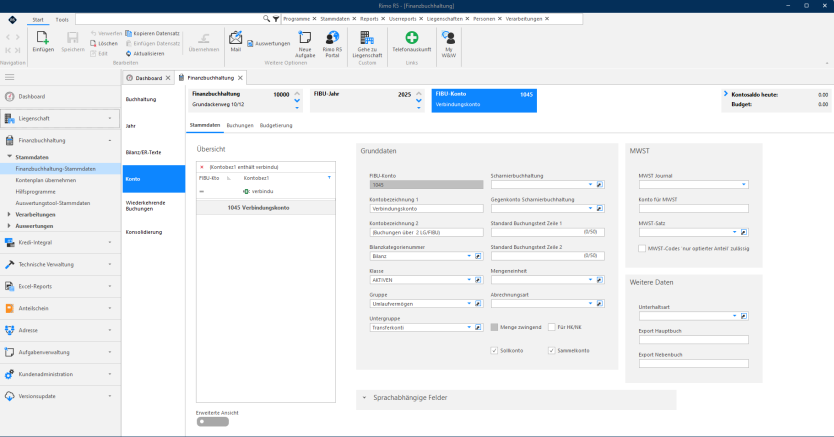This screenshot has height=437, width=834.
Task: Open the Unterhaltsart dropdown
Action: pos(735,316)
